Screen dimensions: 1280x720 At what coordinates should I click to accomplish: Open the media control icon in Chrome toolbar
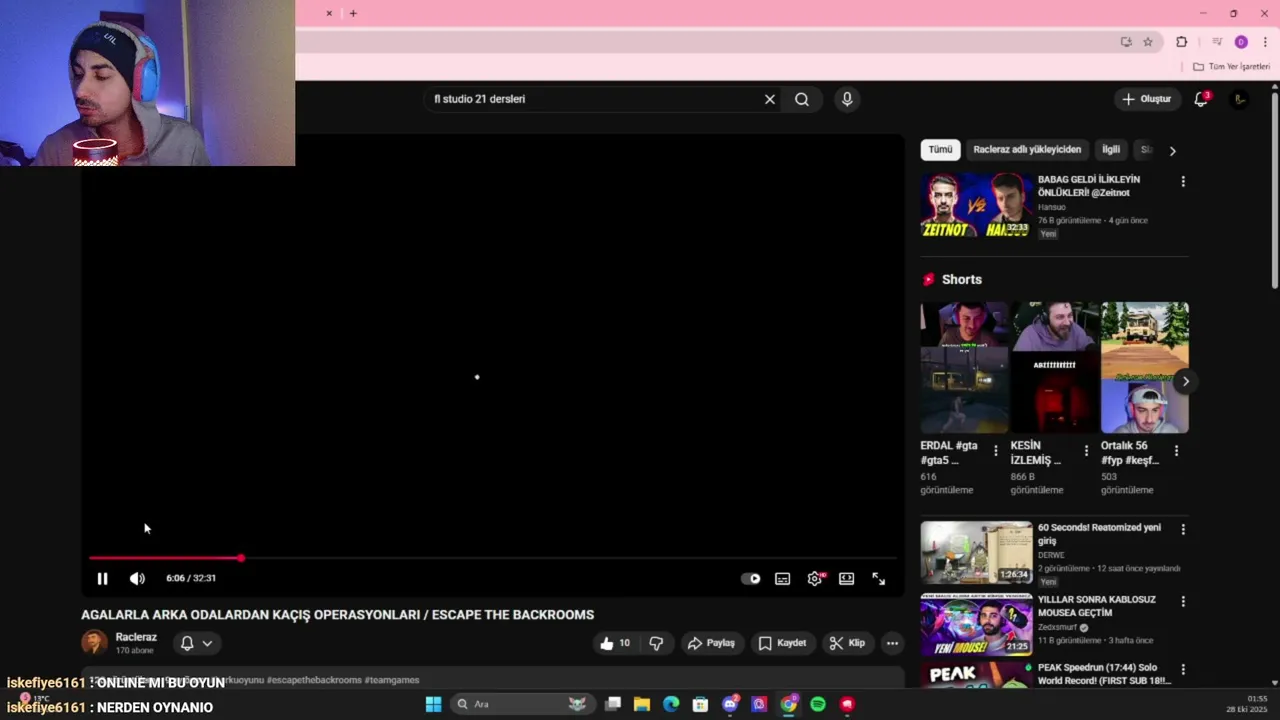point(1217,42)
